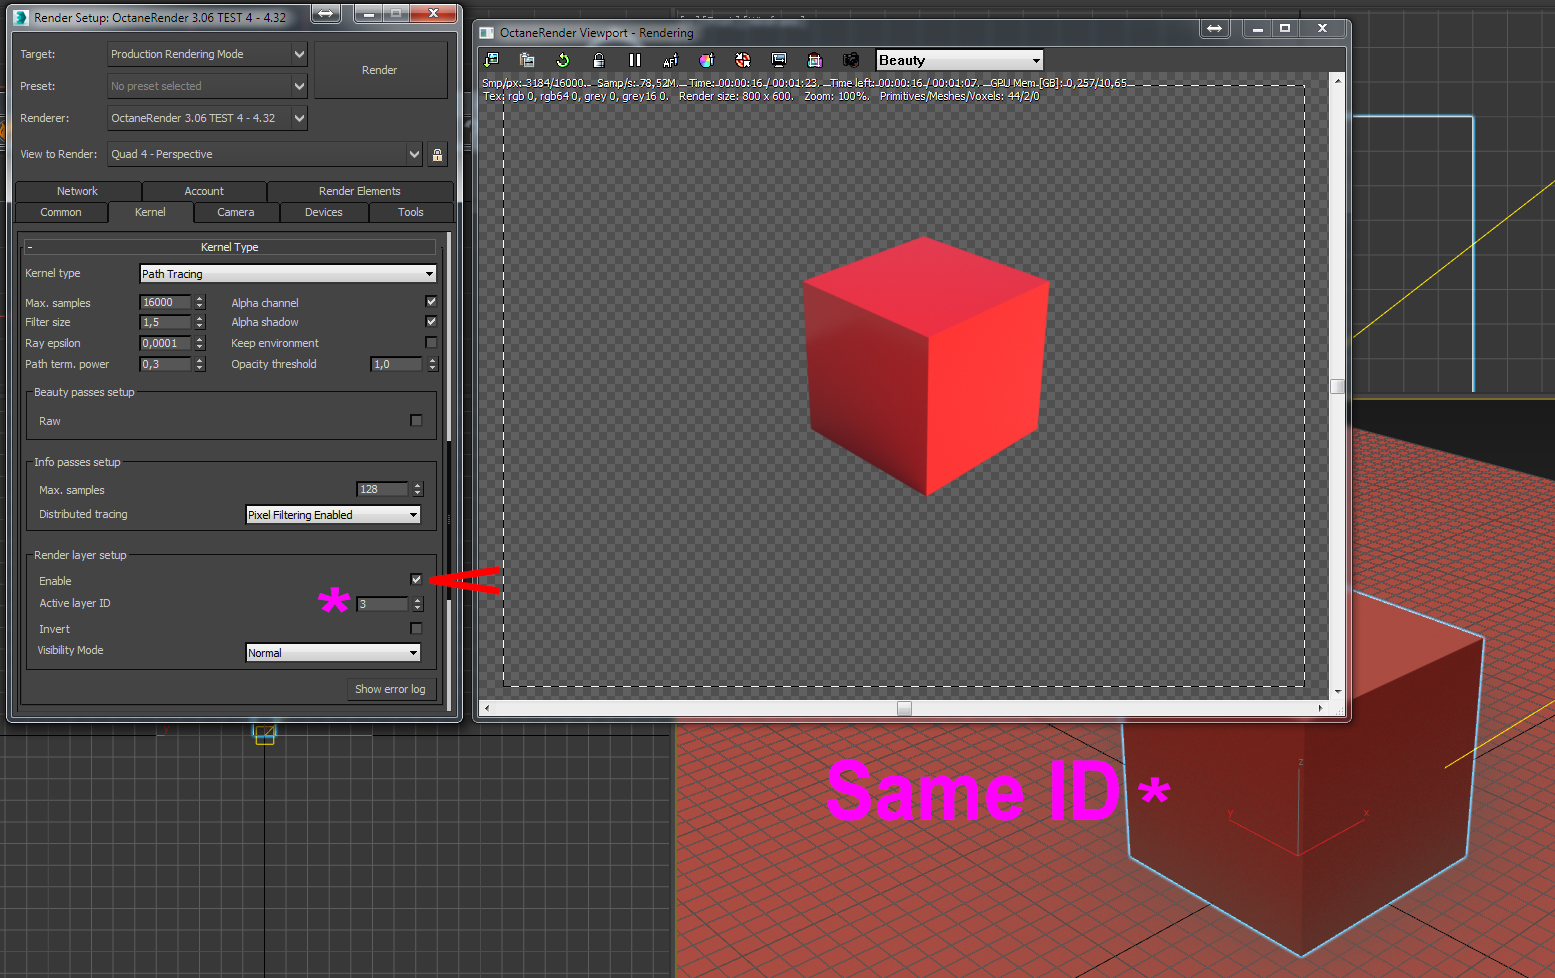The height and width of the screenshot is (978, 1555).
Task: Restart the render with the green refresh icon
Action: pyautogui.click(x=563, y=60)
